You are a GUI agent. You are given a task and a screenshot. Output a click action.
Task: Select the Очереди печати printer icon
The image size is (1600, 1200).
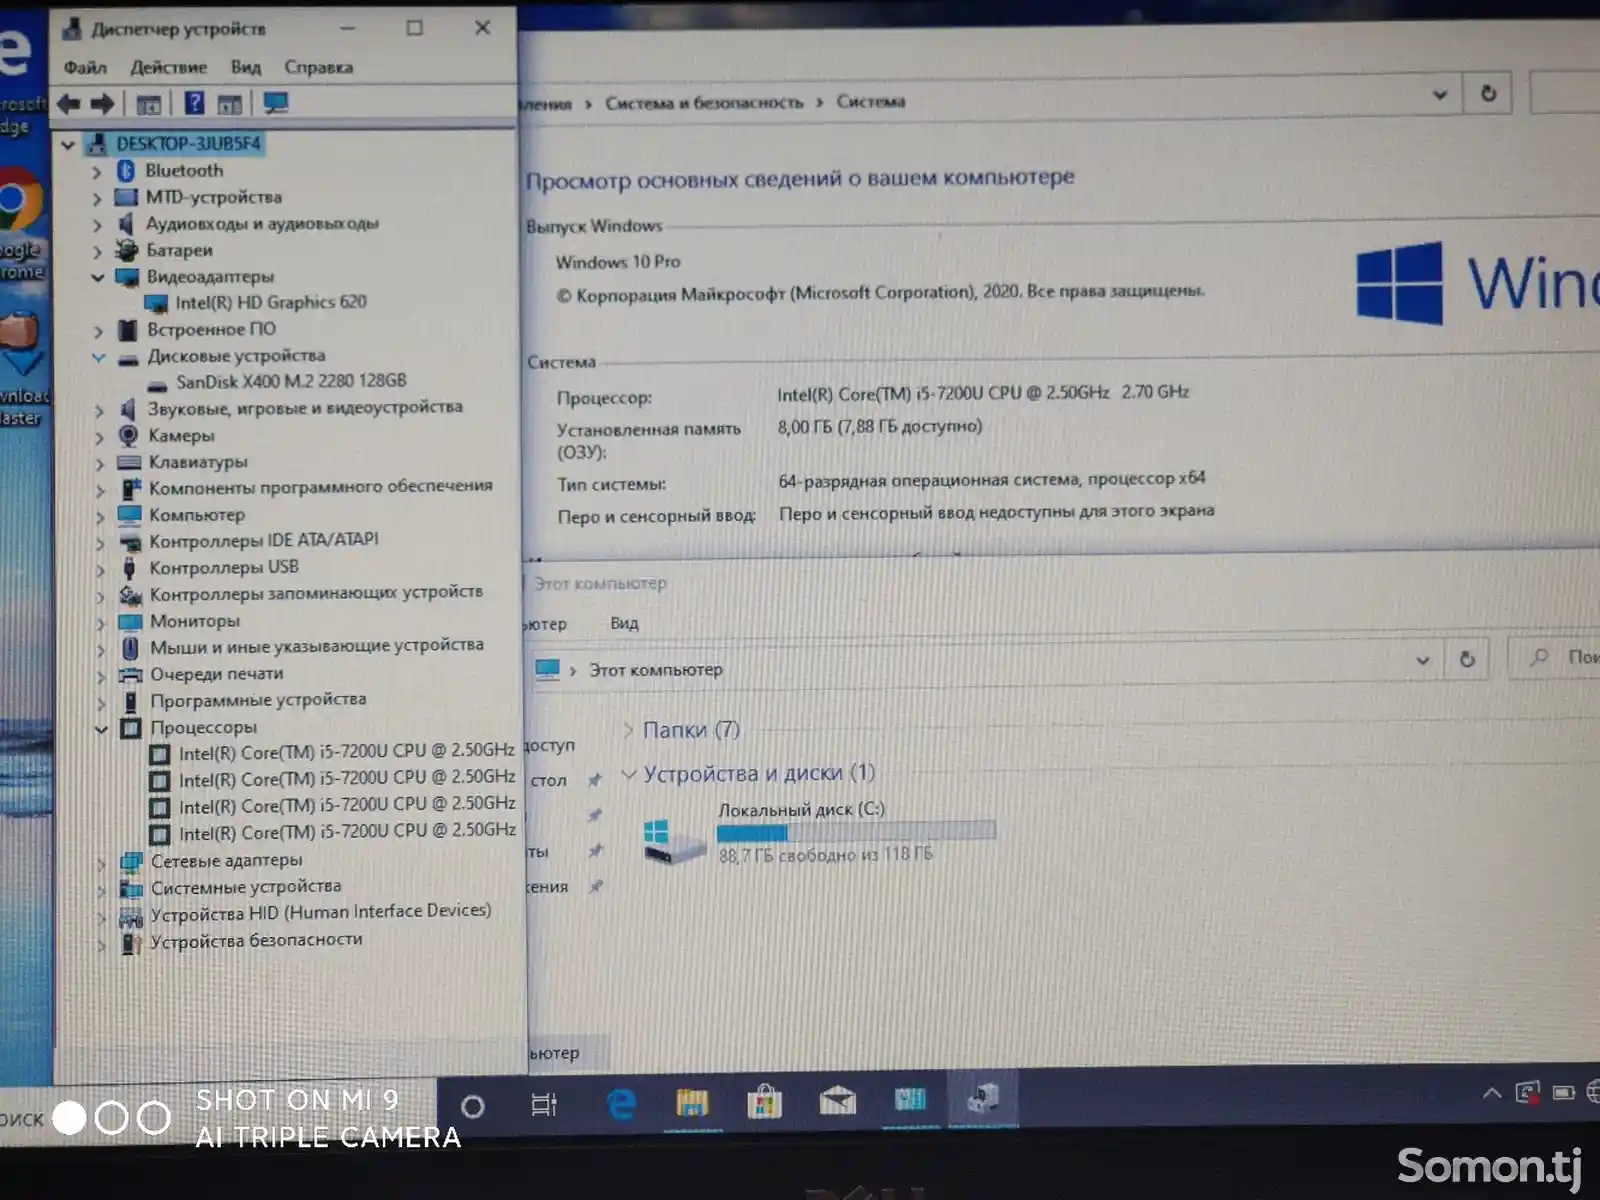click(131, 675)
